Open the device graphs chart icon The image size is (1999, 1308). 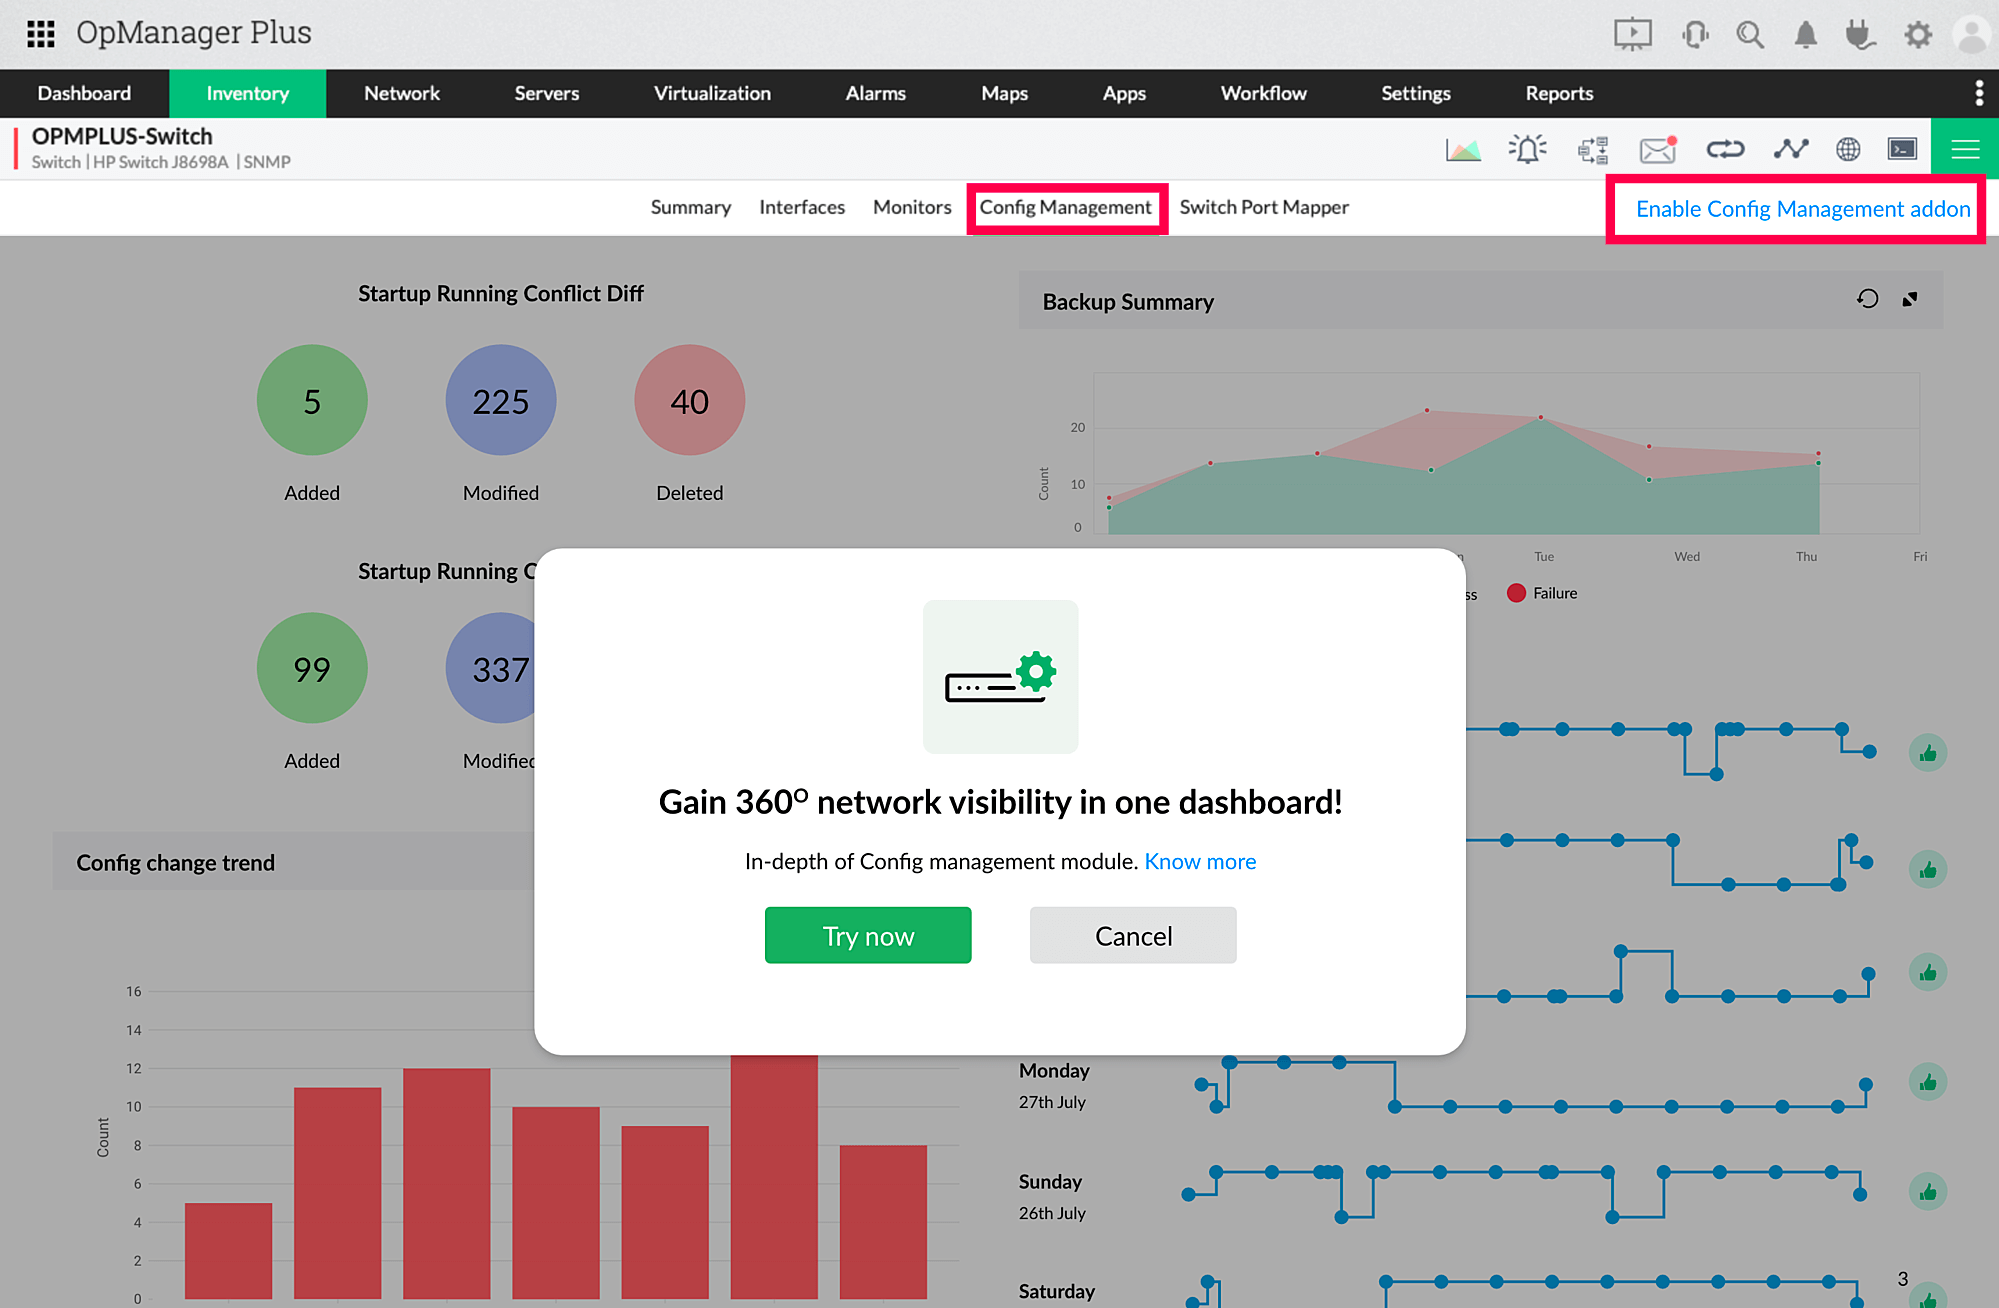click(1463, 150)
